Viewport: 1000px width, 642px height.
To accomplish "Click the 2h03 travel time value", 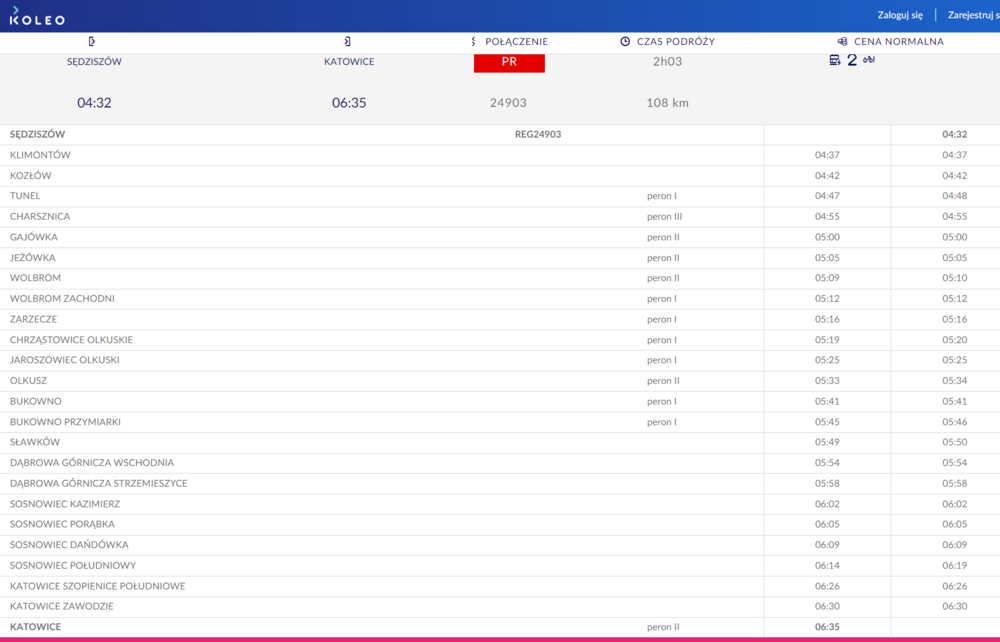I will [x=667, y=61].
